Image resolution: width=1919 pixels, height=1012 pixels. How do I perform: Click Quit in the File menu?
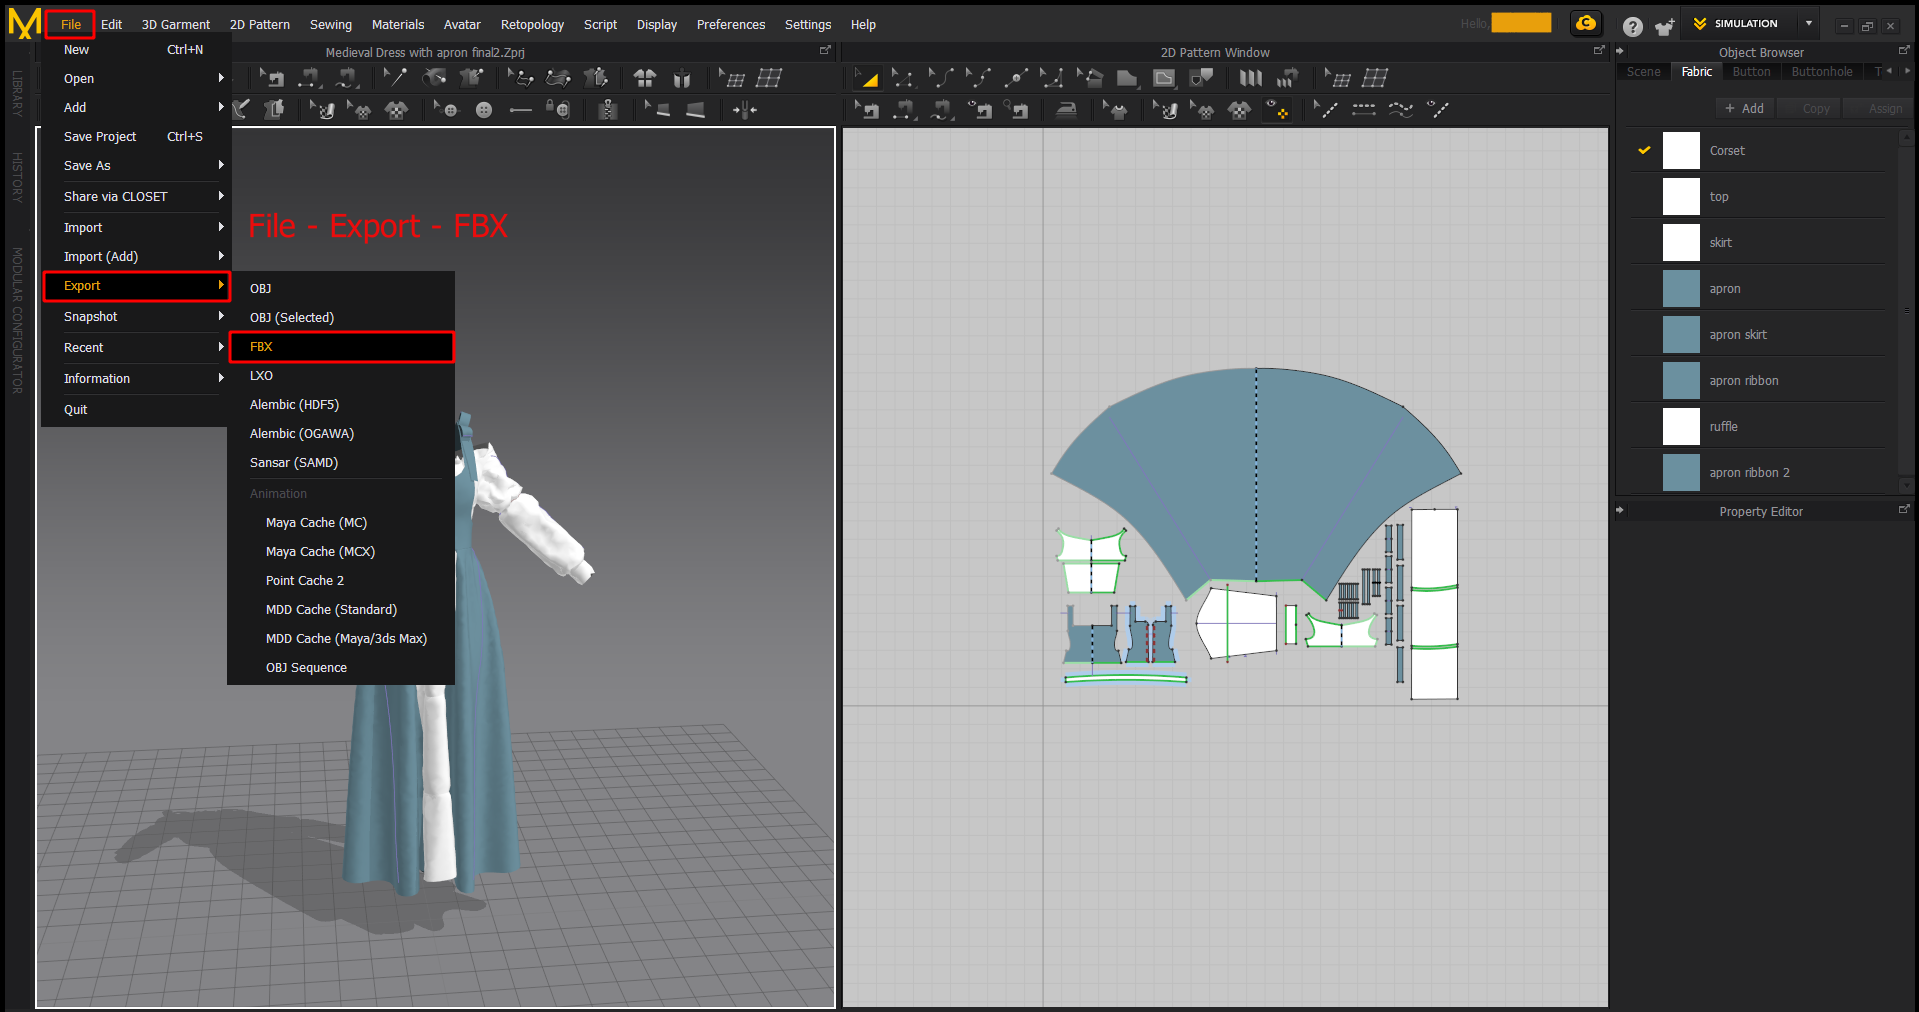[76, 410]
